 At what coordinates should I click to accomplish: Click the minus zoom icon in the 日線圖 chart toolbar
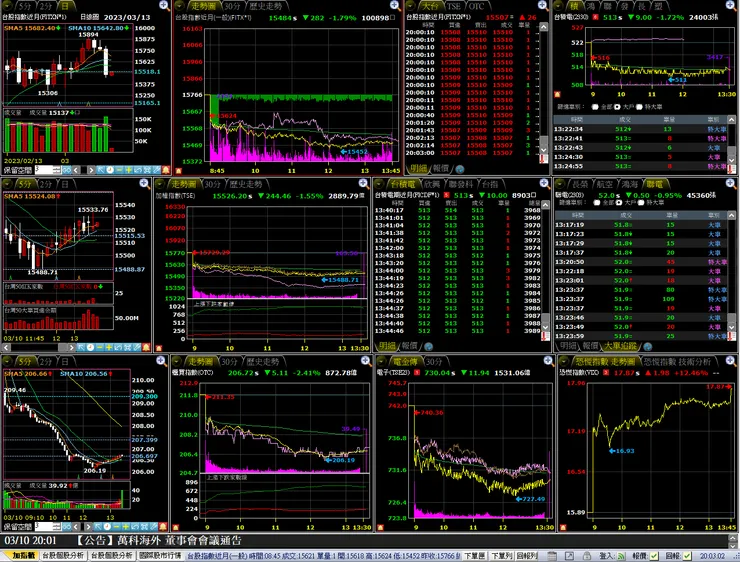119,170
